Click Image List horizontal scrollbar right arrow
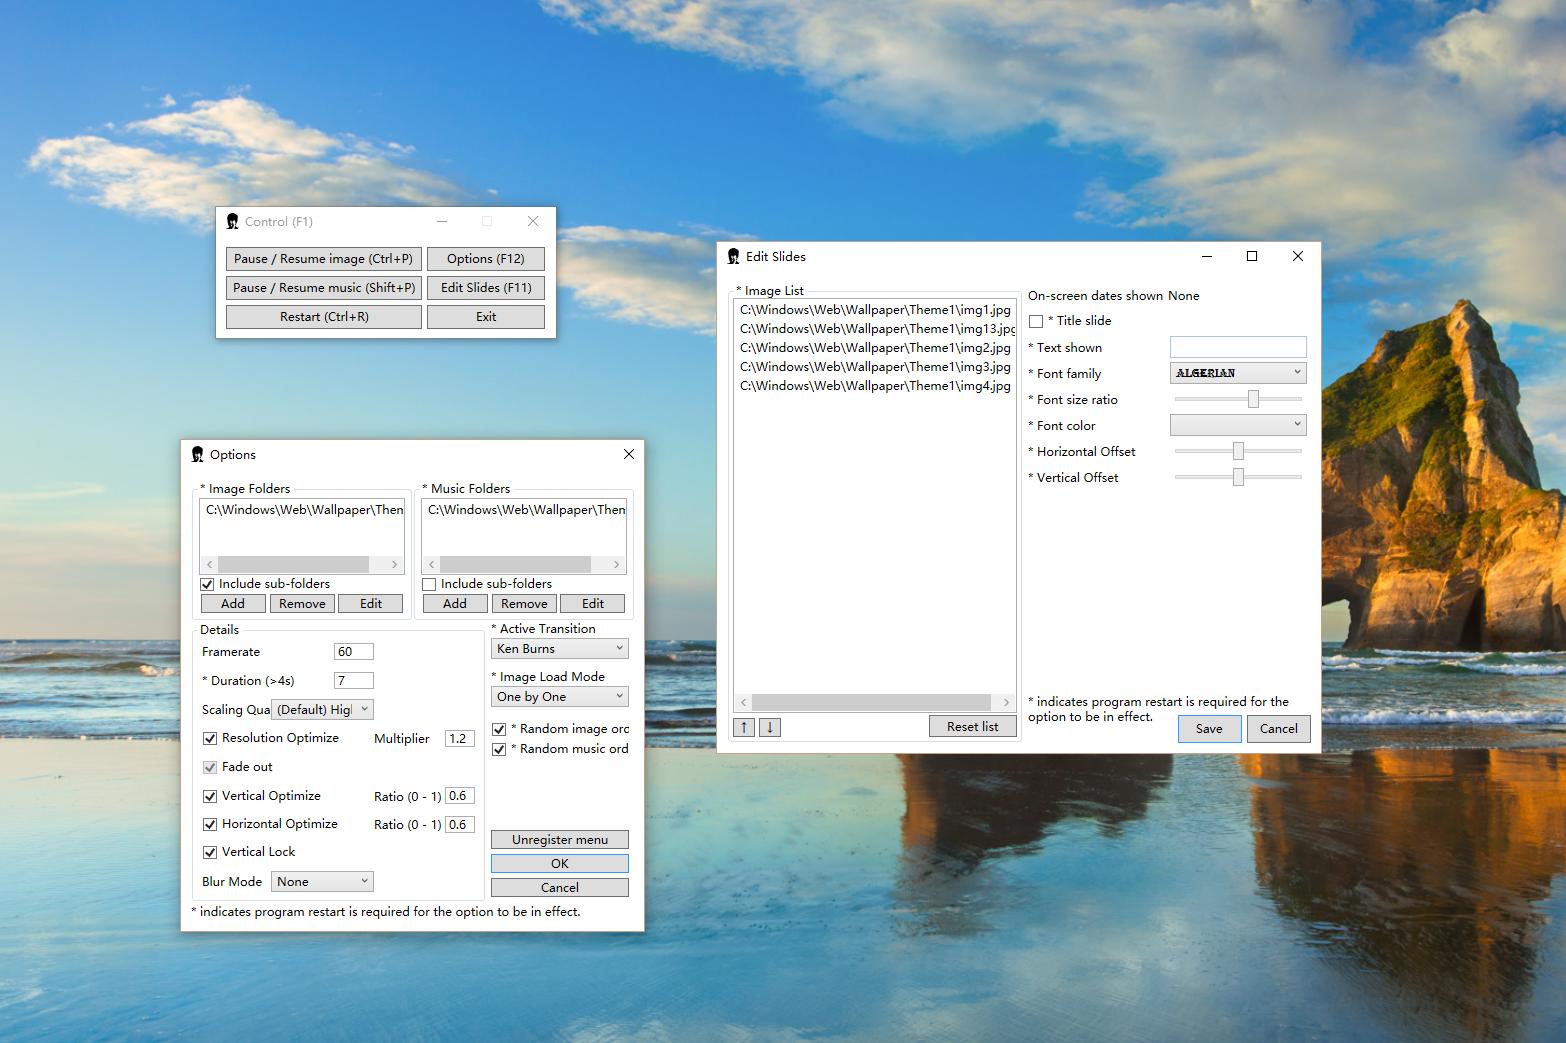Image resolution: width=1566 pixels, height=1043 pixels. pyautogui.click(x=1006, y=702)
